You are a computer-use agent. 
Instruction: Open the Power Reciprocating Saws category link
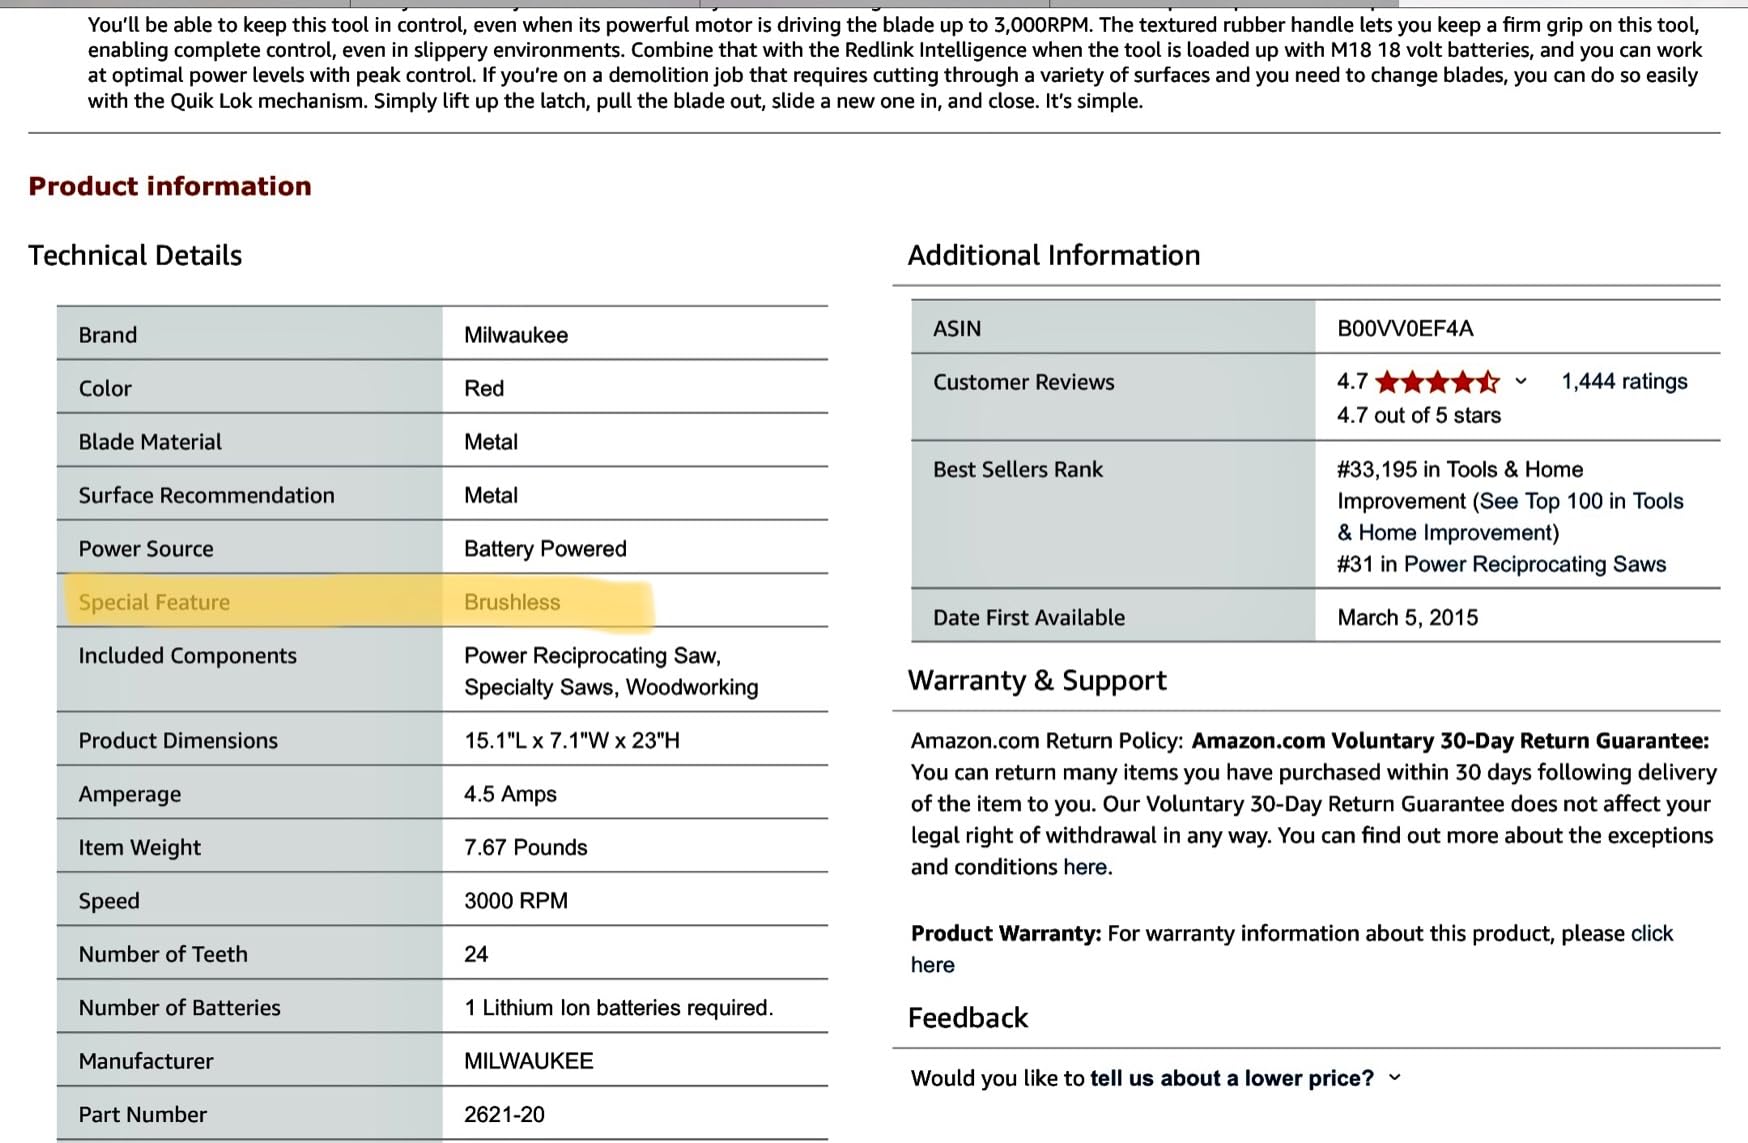[1535, 564]
